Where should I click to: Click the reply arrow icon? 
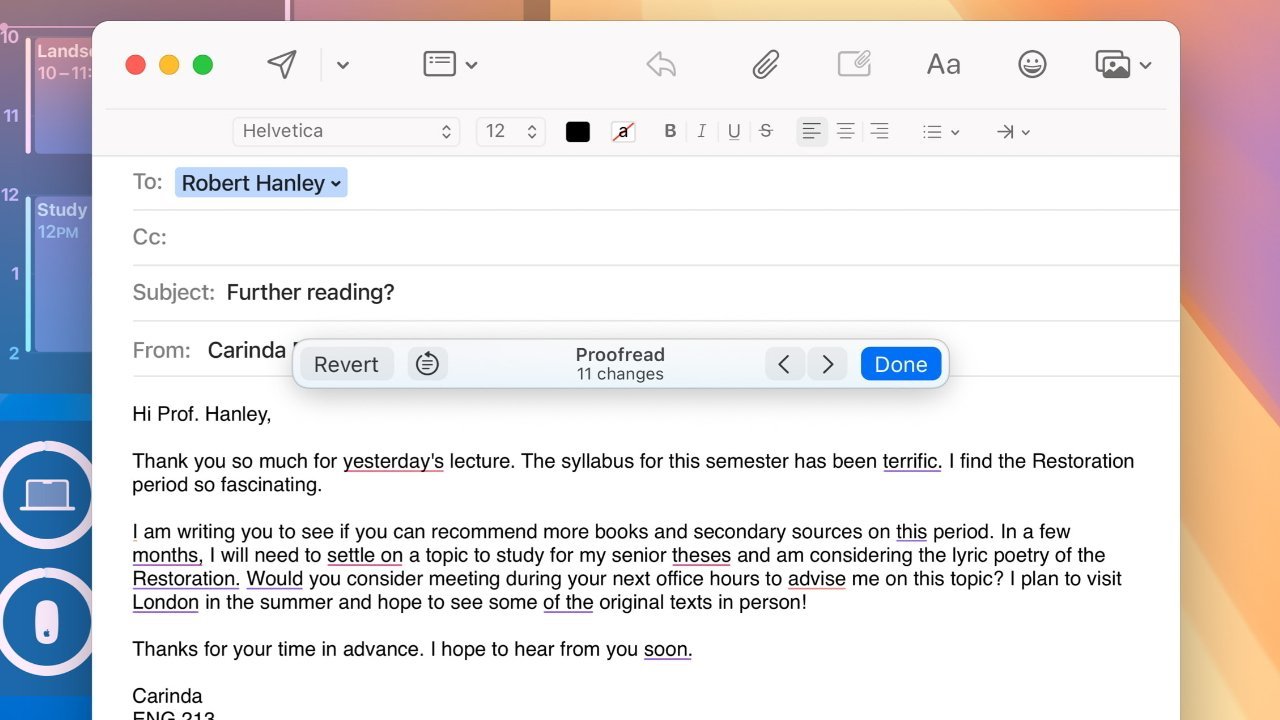click(x=661, y=65)
